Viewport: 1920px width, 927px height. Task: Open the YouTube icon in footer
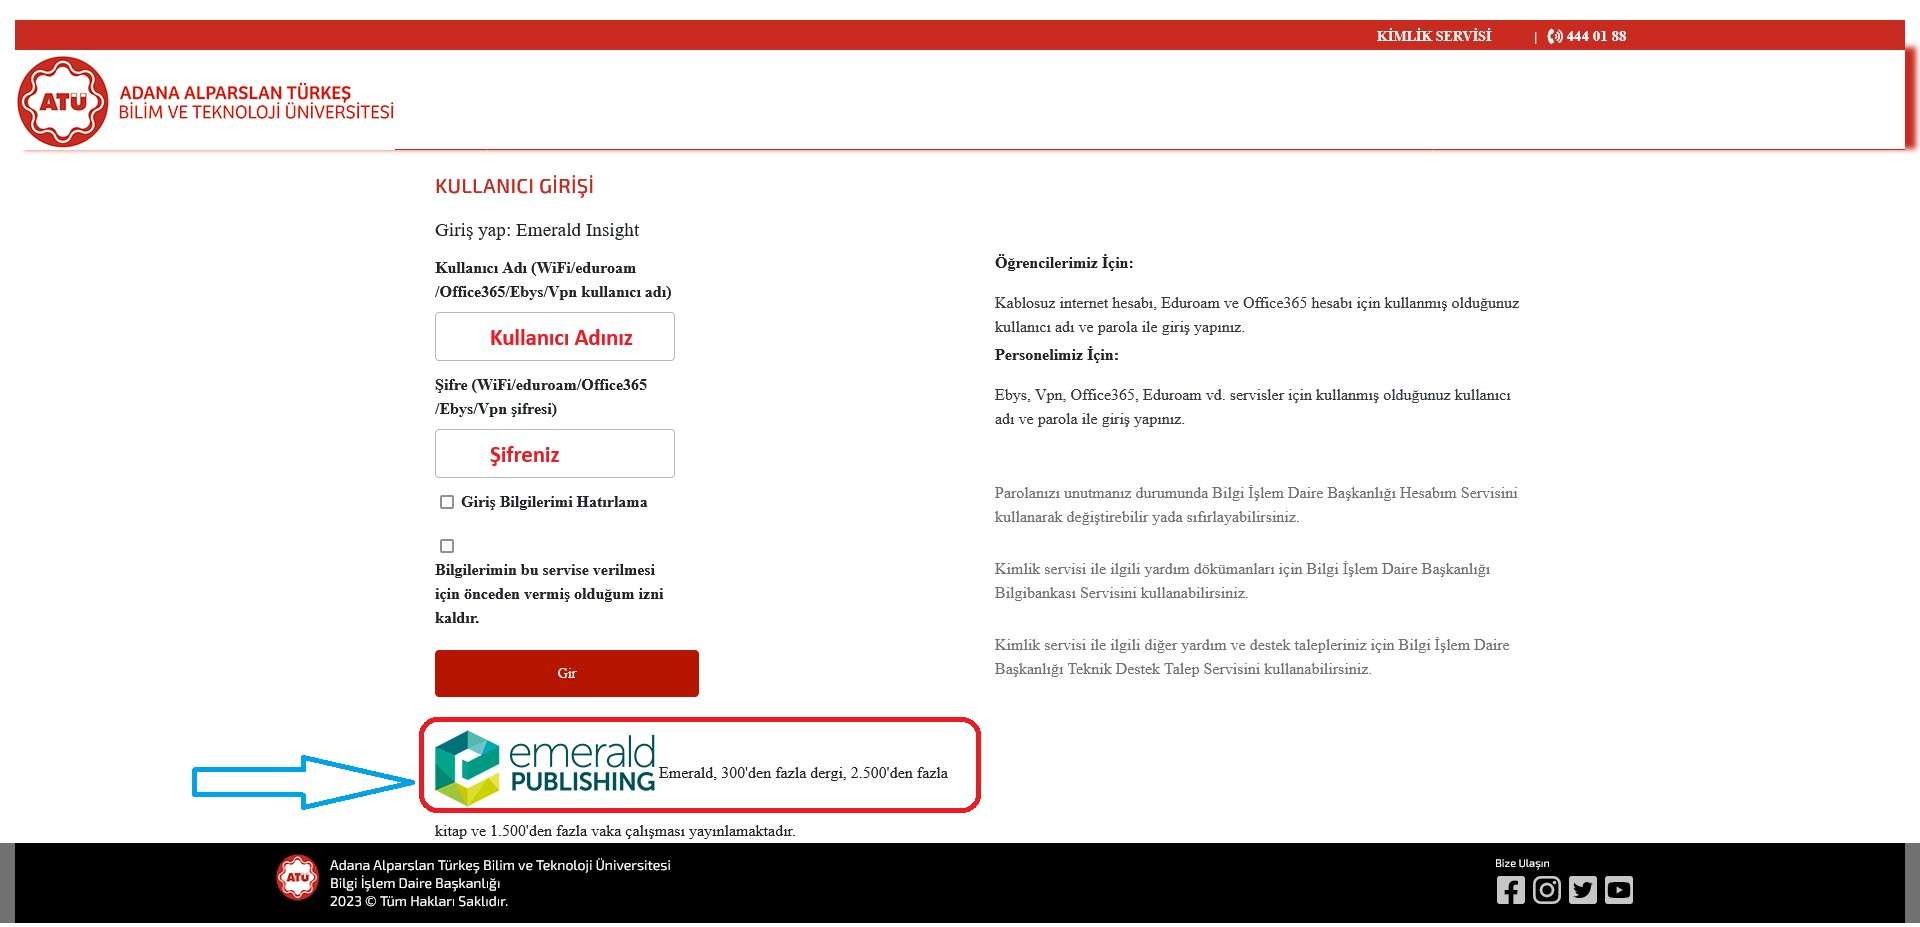point(1618,889)
